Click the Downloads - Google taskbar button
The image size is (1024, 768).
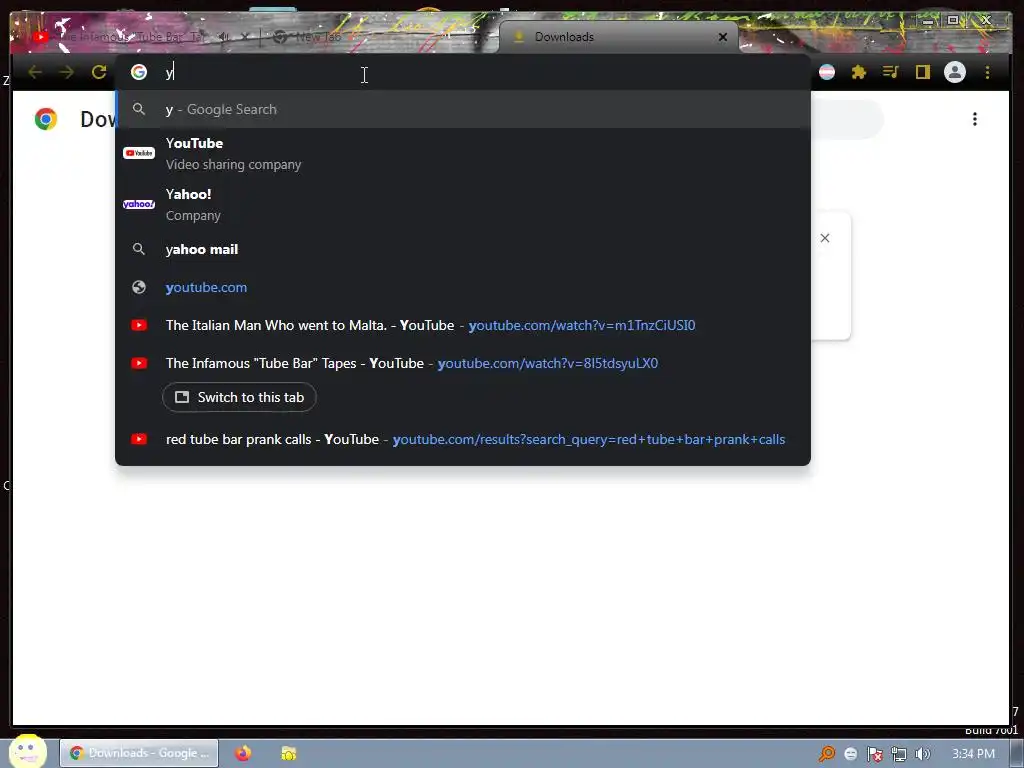click(x=139, y=753)
